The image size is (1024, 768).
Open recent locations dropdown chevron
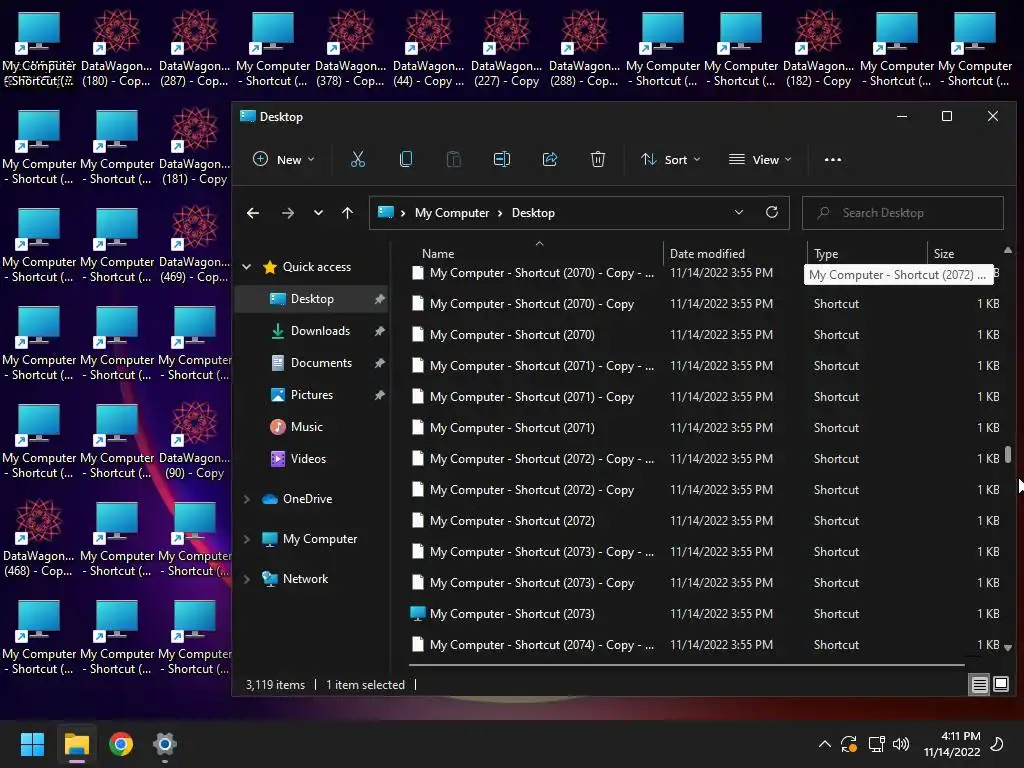[x=318, y=213]
